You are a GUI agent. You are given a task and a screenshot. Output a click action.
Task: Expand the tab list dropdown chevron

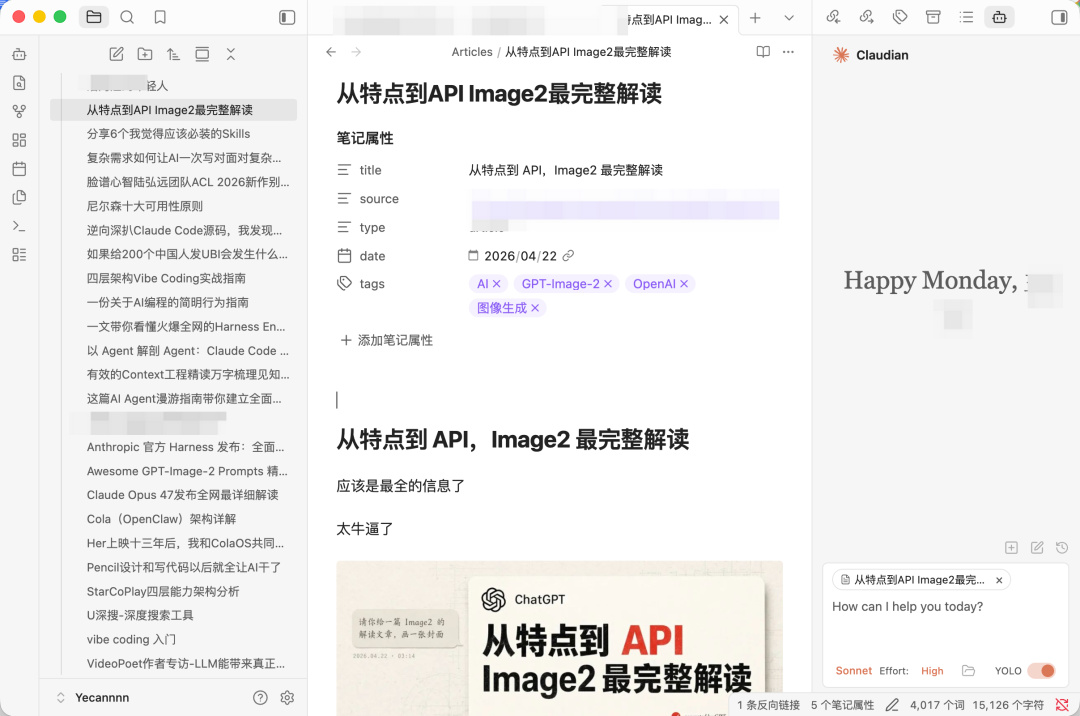(x=789, y=18)
